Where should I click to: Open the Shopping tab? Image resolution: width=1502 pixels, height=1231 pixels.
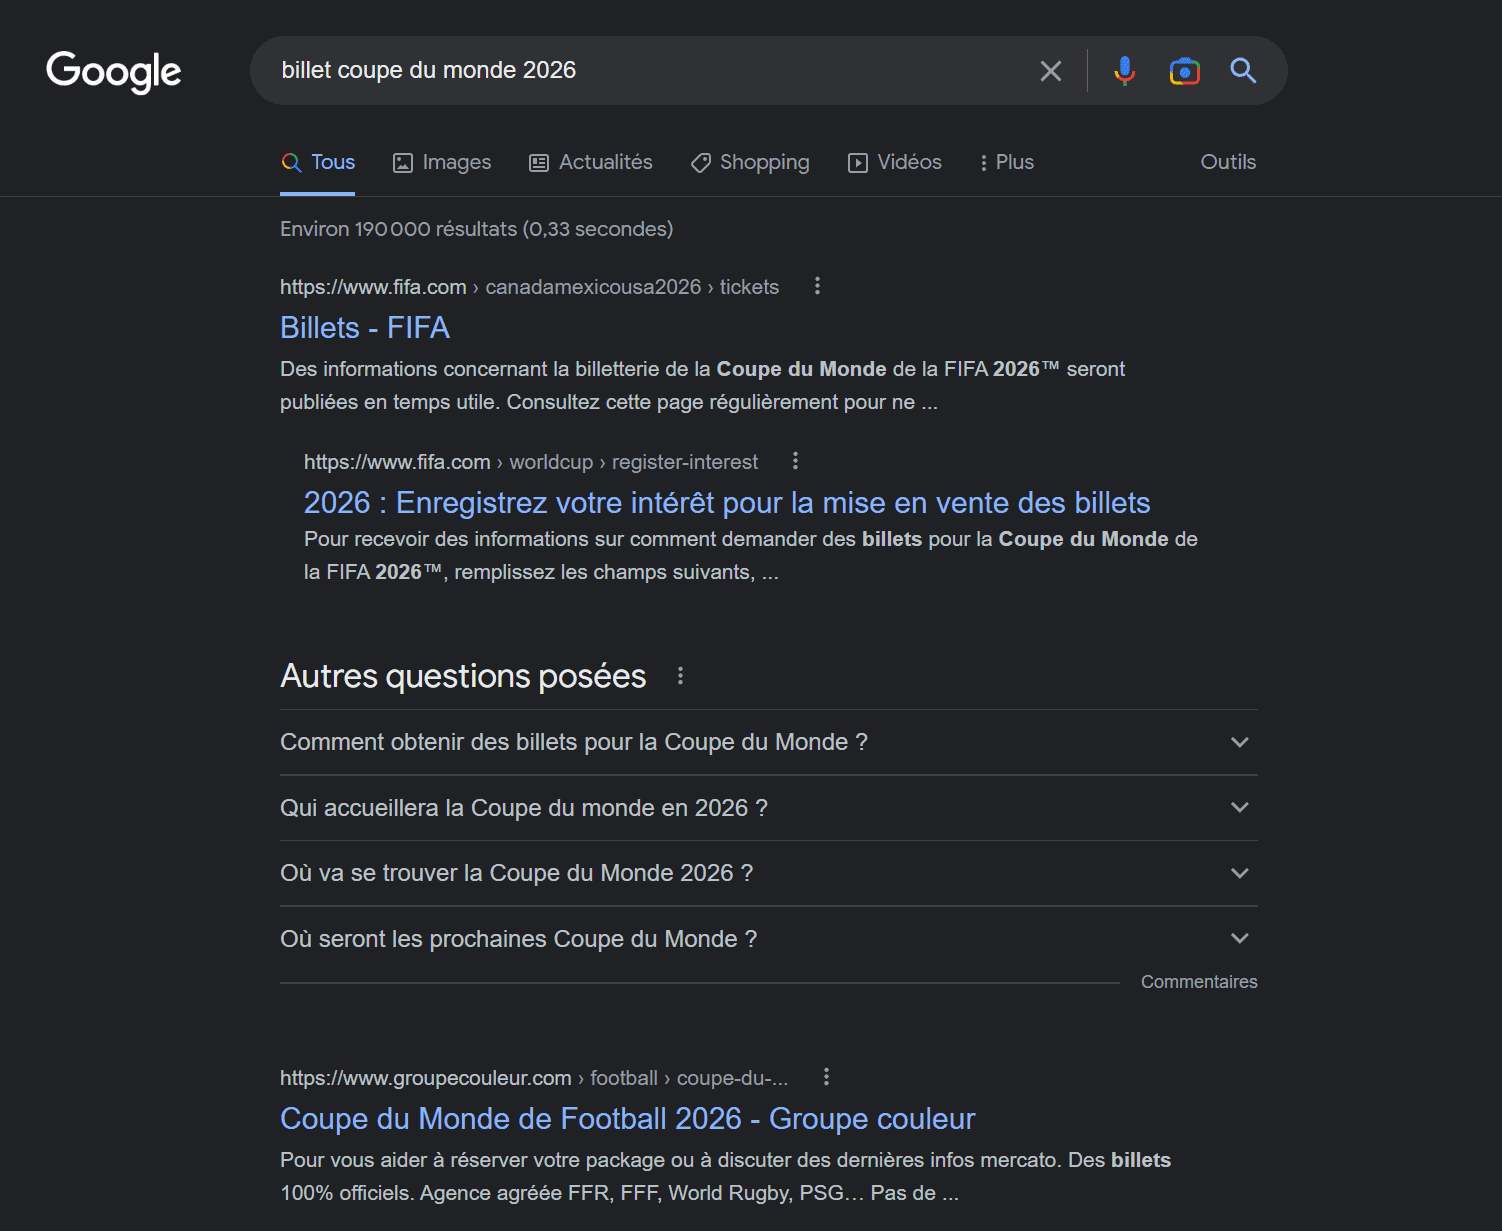(x=750, y=162)
